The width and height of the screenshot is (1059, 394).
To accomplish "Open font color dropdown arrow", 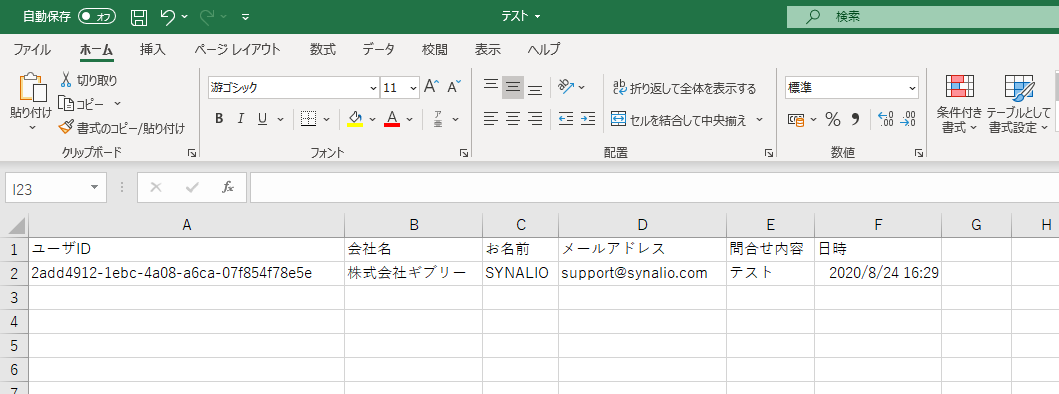I will click(x=410, y=119).
